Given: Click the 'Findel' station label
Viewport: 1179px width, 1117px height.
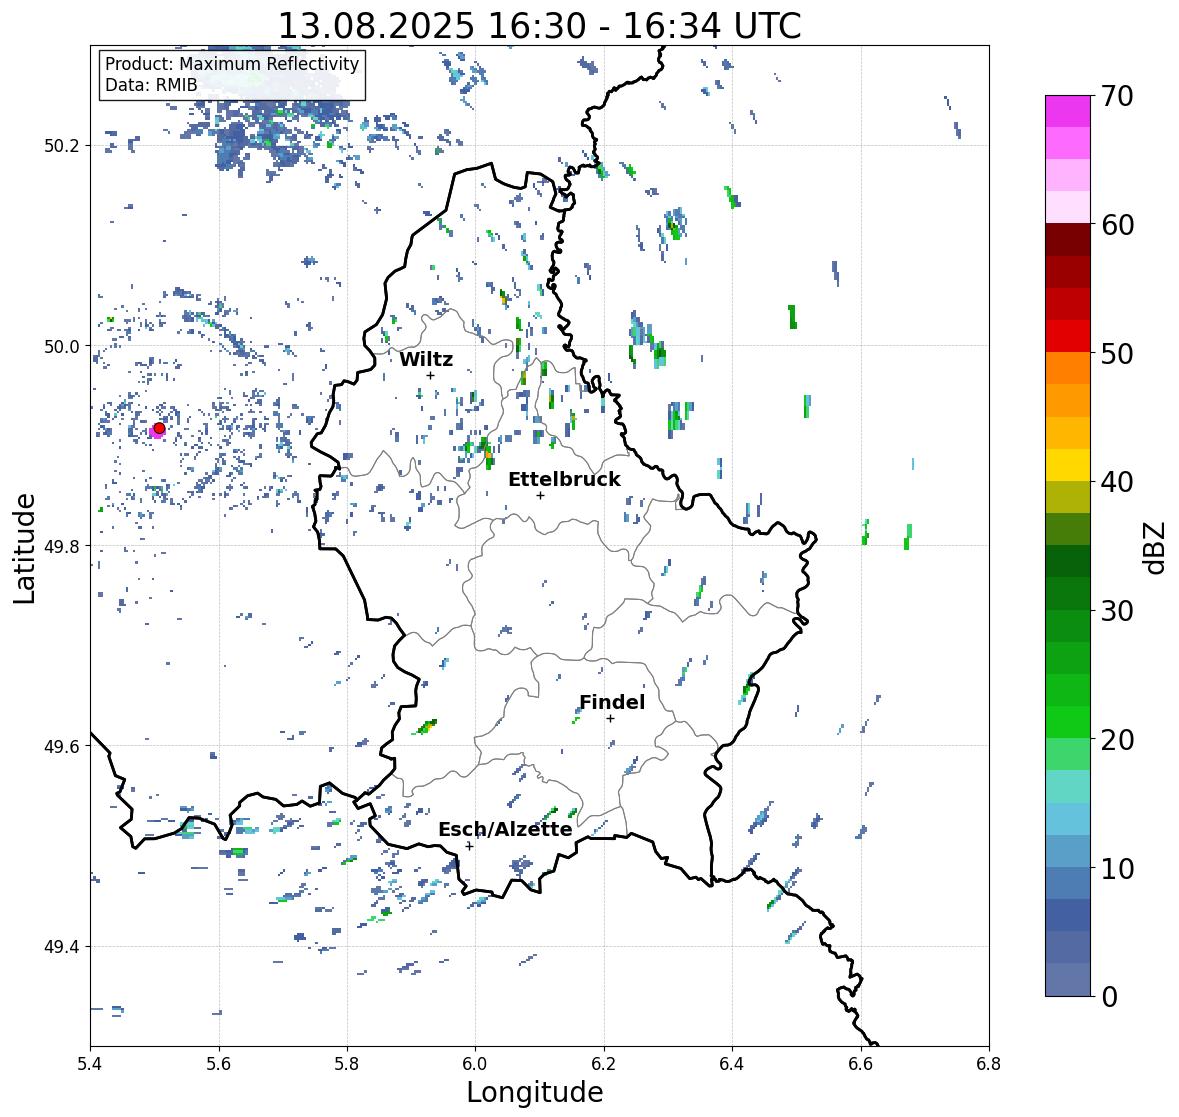Looking at the screenshot, I should coord(612,702).
